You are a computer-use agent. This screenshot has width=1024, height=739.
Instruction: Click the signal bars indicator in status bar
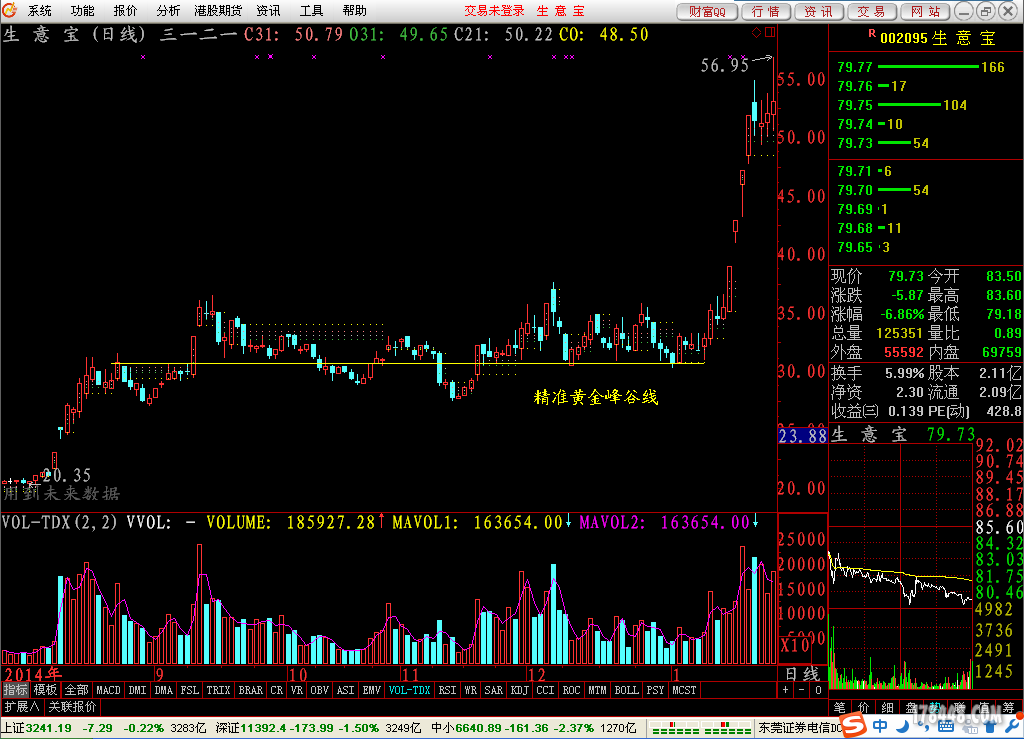pos(701,728)
